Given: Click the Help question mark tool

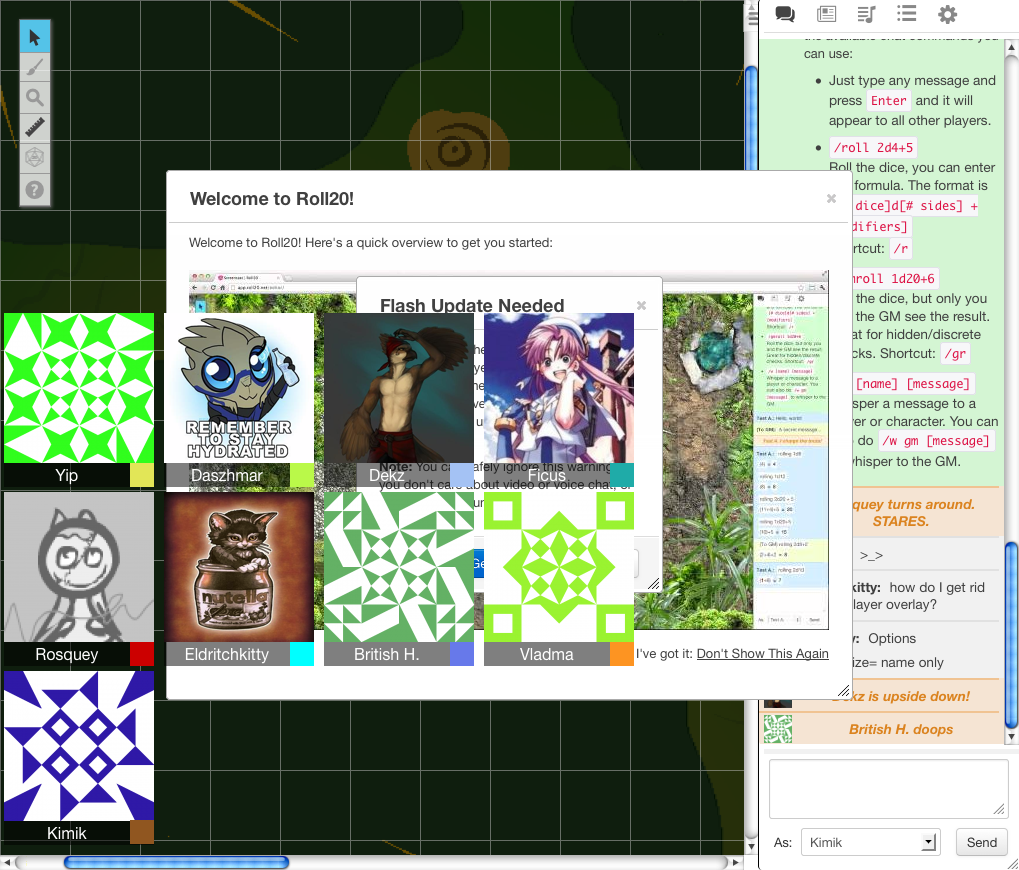Looking at the screenshot, I should (35, 189).
